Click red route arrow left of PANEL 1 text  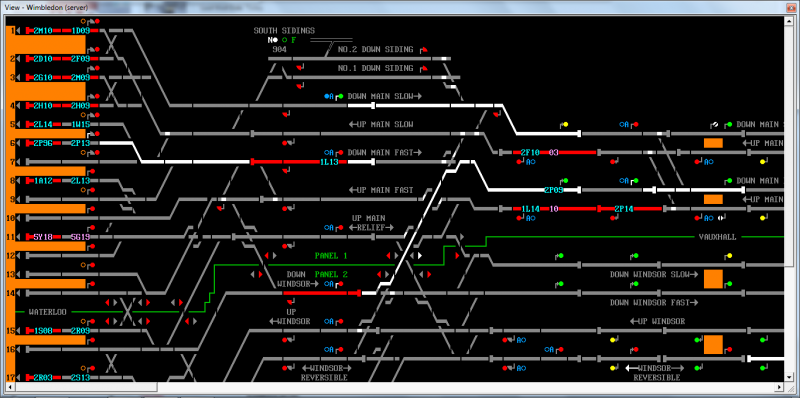(267, 256)
